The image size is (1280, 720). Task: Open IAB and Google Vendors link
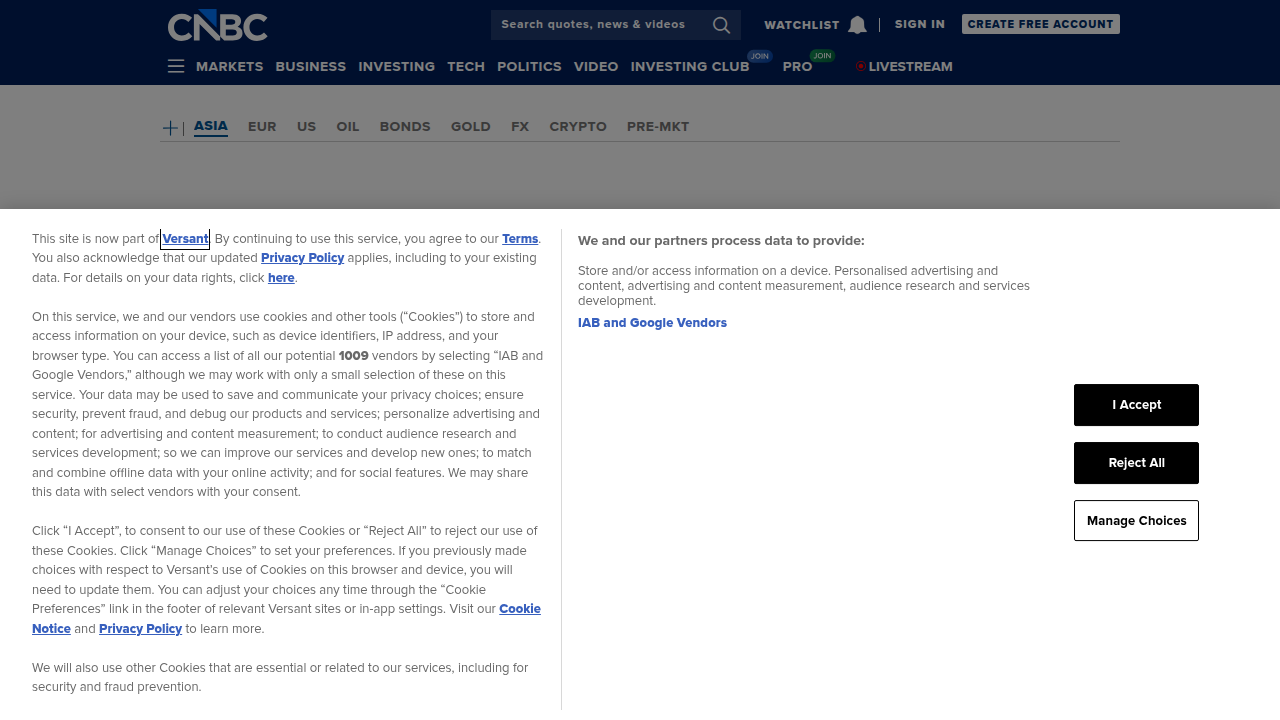point(652,323)
